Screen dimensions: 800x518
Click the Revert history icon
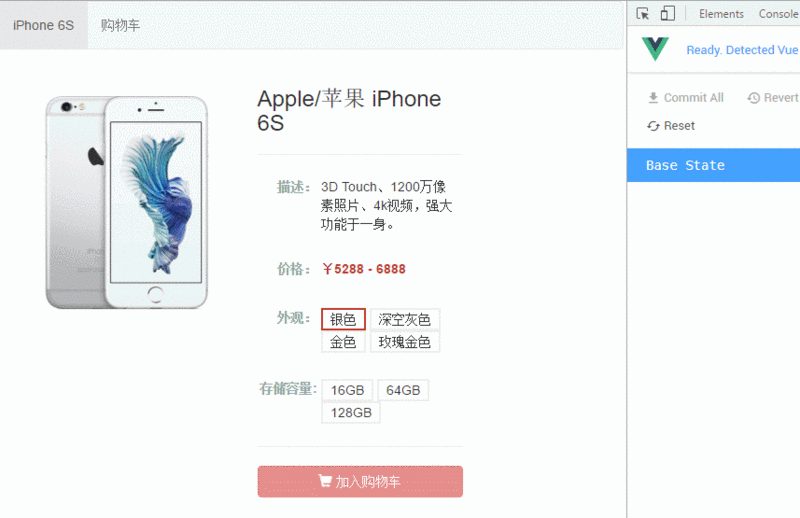(x=754, y=97)
